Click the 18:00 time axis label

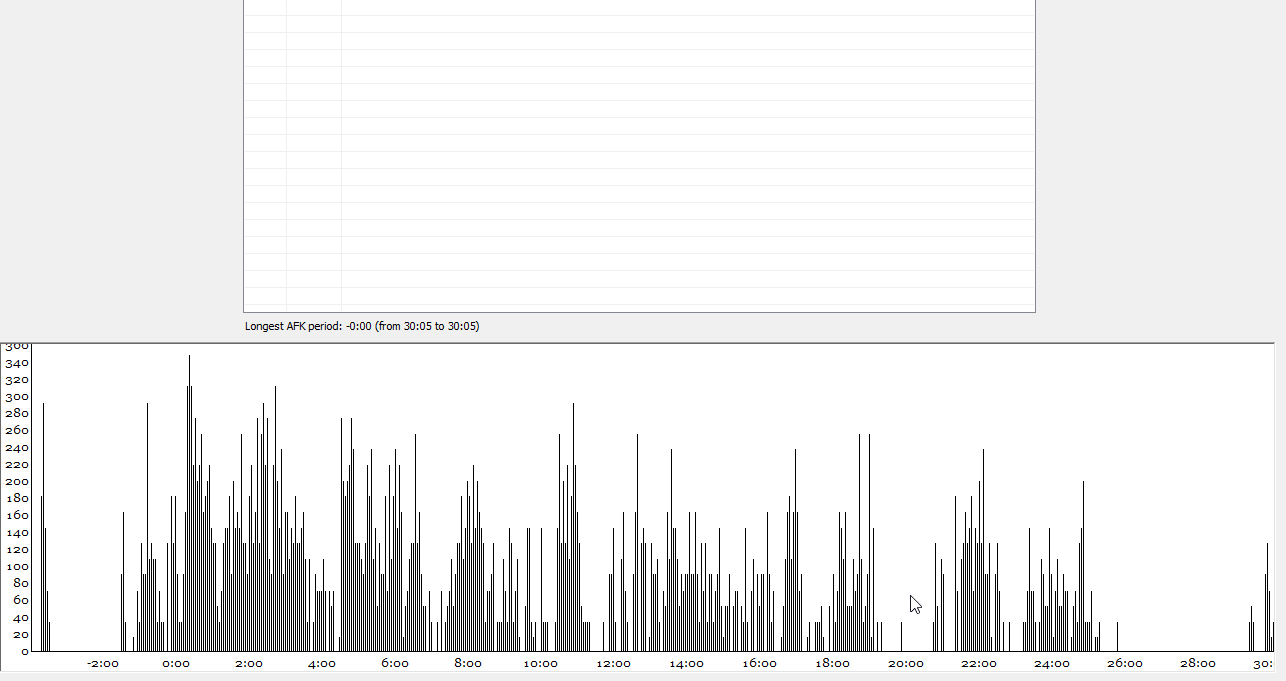pos(833,663)
